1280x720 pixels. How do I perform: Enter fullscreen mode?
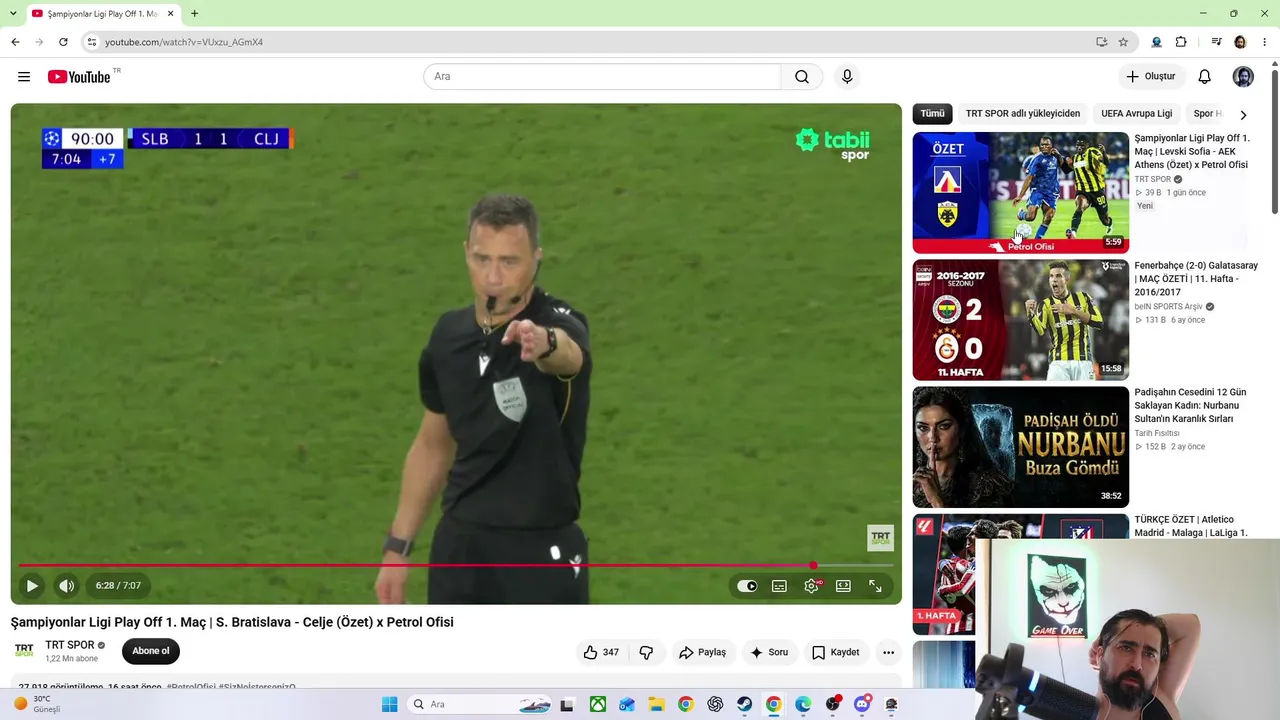point(875,586)
